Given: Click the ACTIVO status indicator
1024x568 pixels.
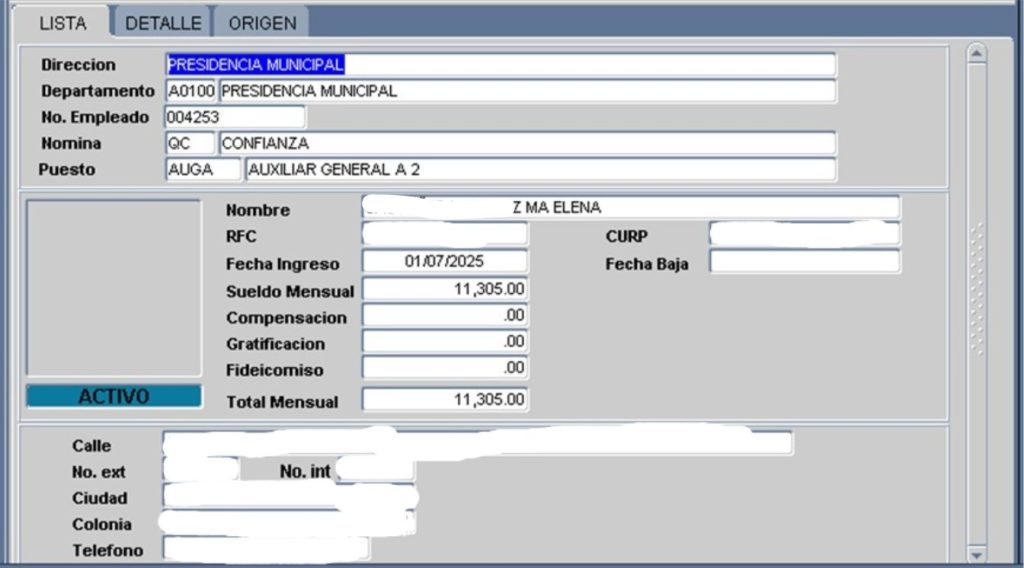Looking at the screenshot, I should [114, 396].
